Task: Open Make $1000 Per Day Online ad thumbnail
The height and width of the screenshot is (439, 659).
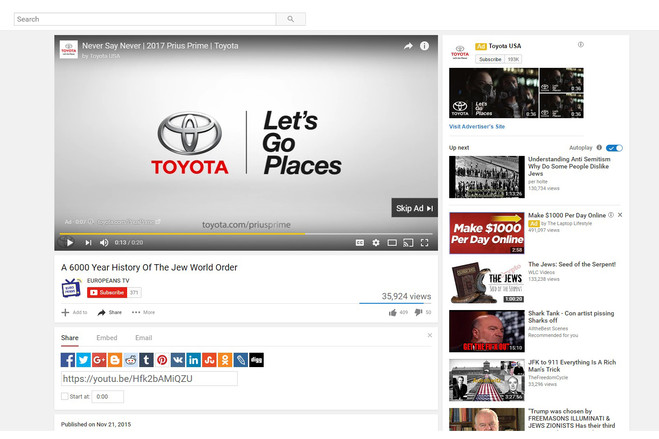Action: pos(487,233)
